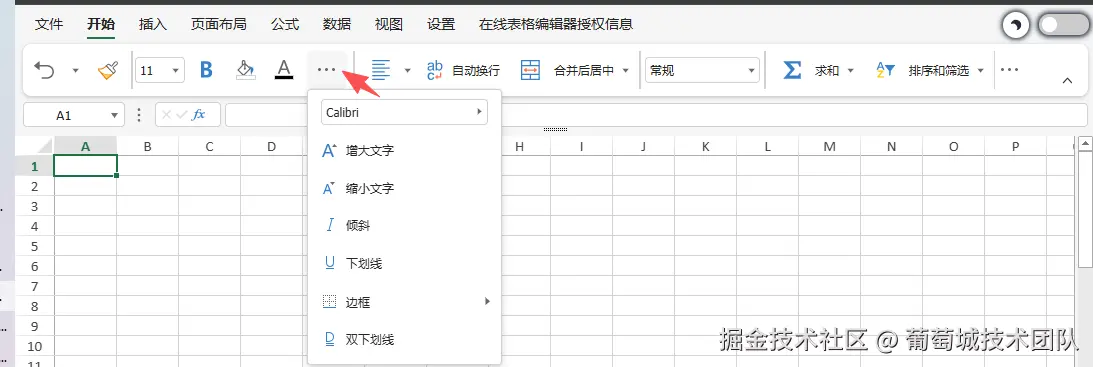Expand the alignment dropdown arrow

tap(408, 70)
